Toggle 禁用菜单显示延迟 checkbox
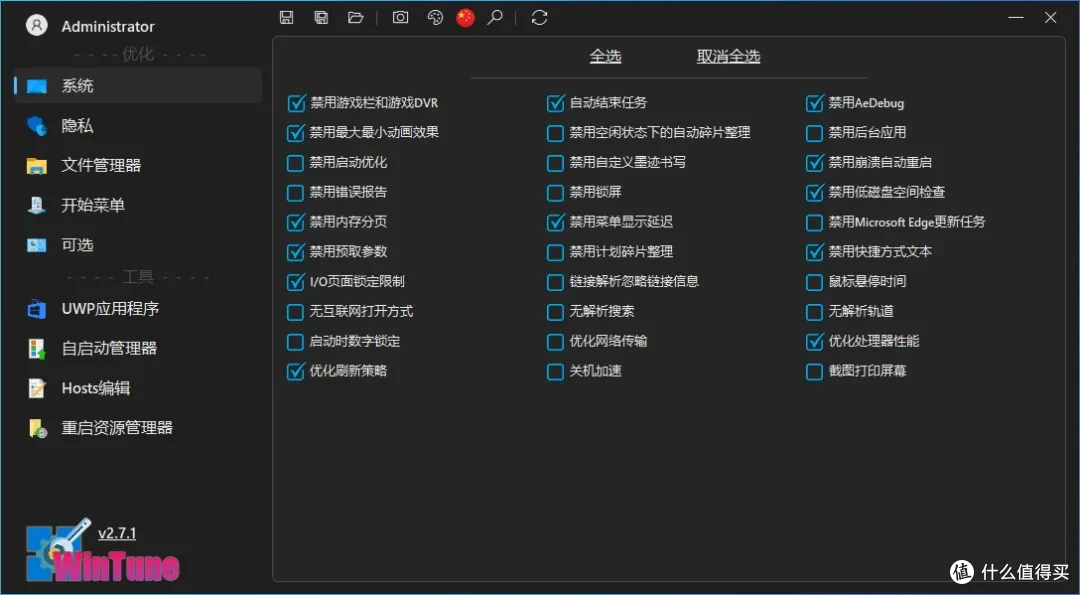This screenshot has height=595, width=1080. (x=555, y=222)
